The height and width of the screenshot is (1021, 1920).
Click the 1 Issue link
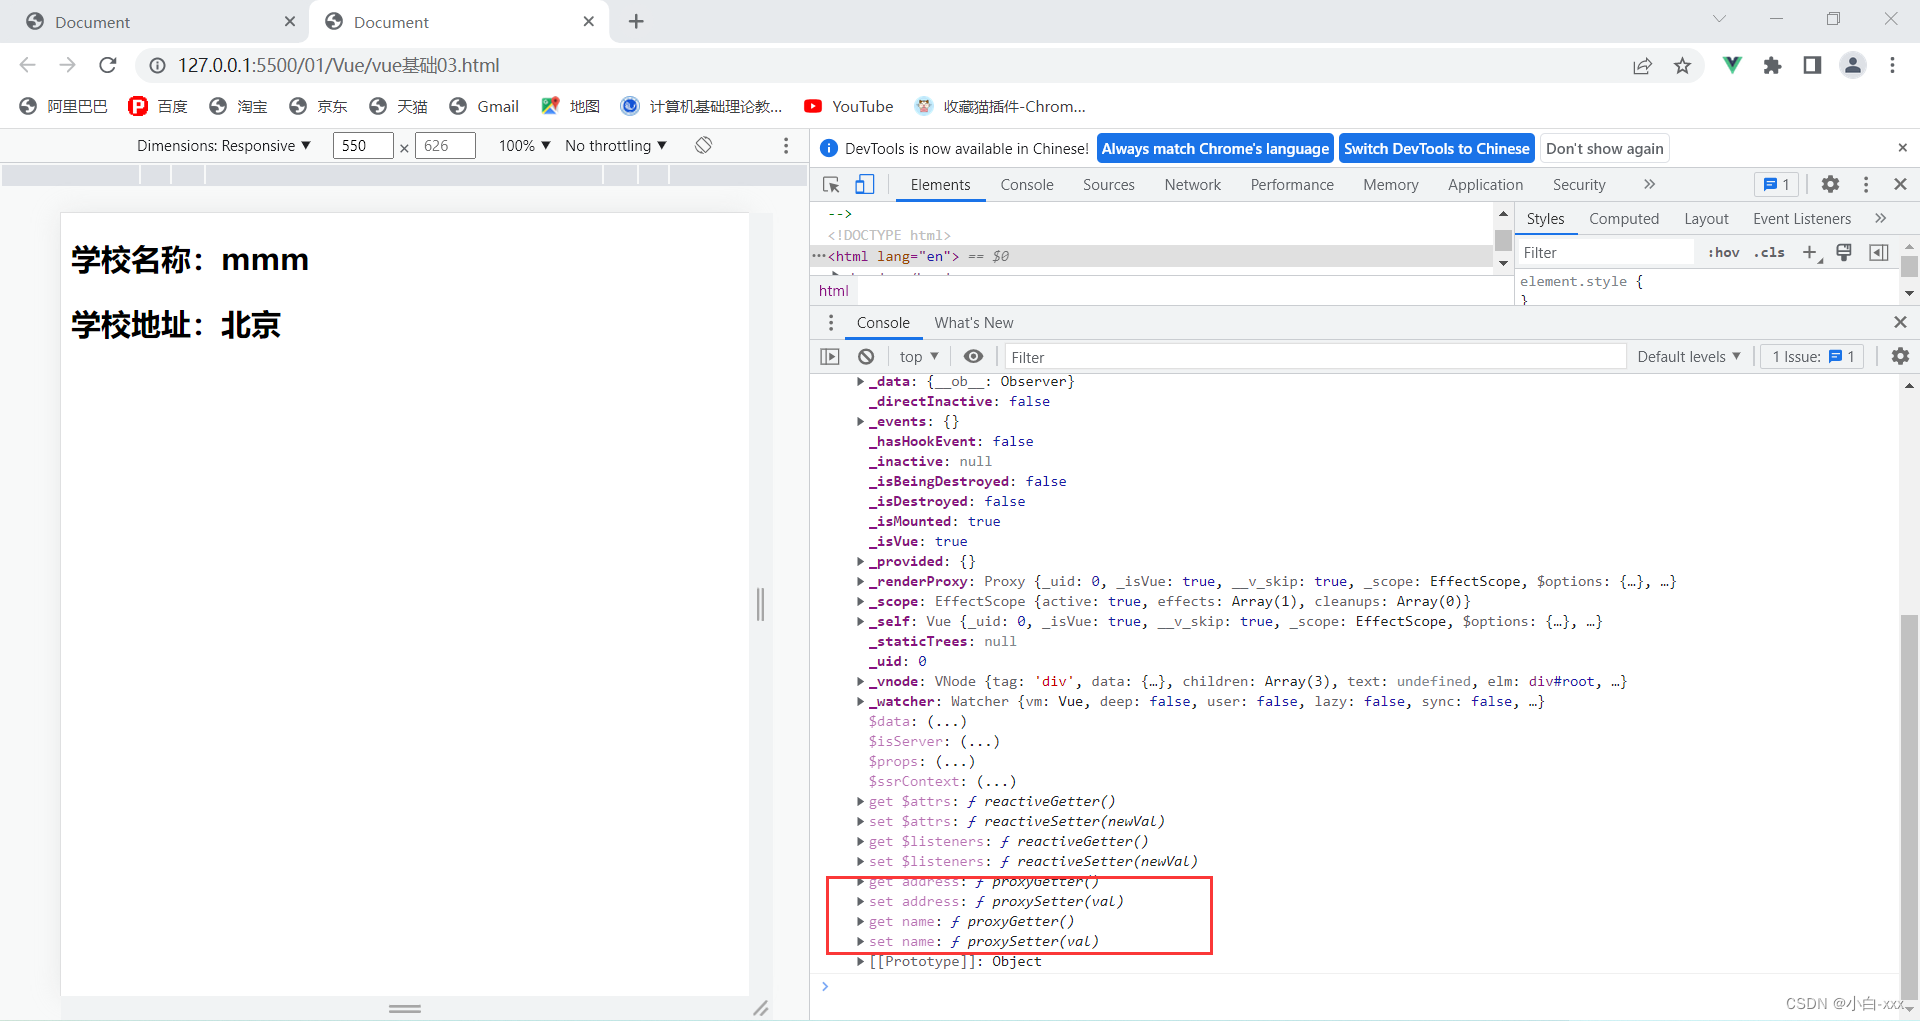[x=1812, y=357]
